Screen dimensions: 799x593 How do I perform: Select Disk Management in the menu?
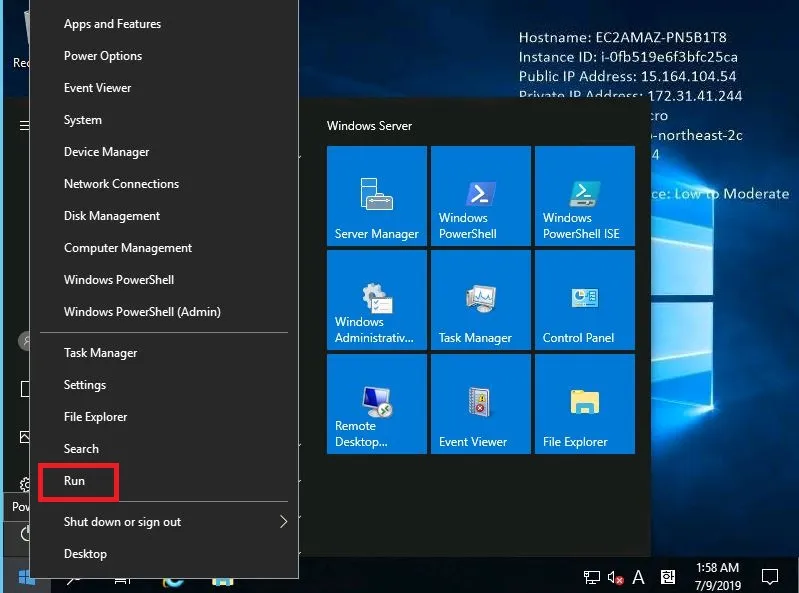pos(112,216)
